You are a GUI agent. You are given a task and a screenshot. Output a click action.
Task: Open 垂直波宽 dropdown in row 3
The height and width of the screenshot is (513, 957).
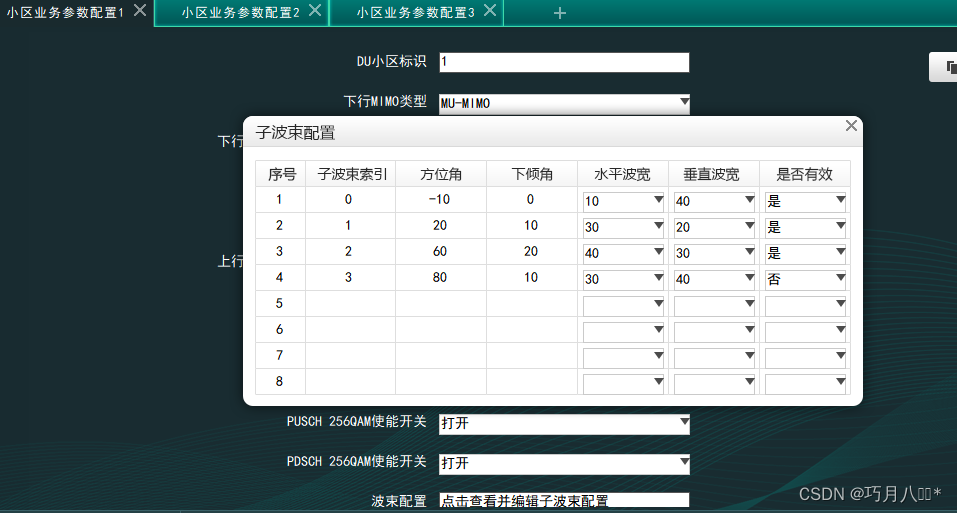click(714, 253)
